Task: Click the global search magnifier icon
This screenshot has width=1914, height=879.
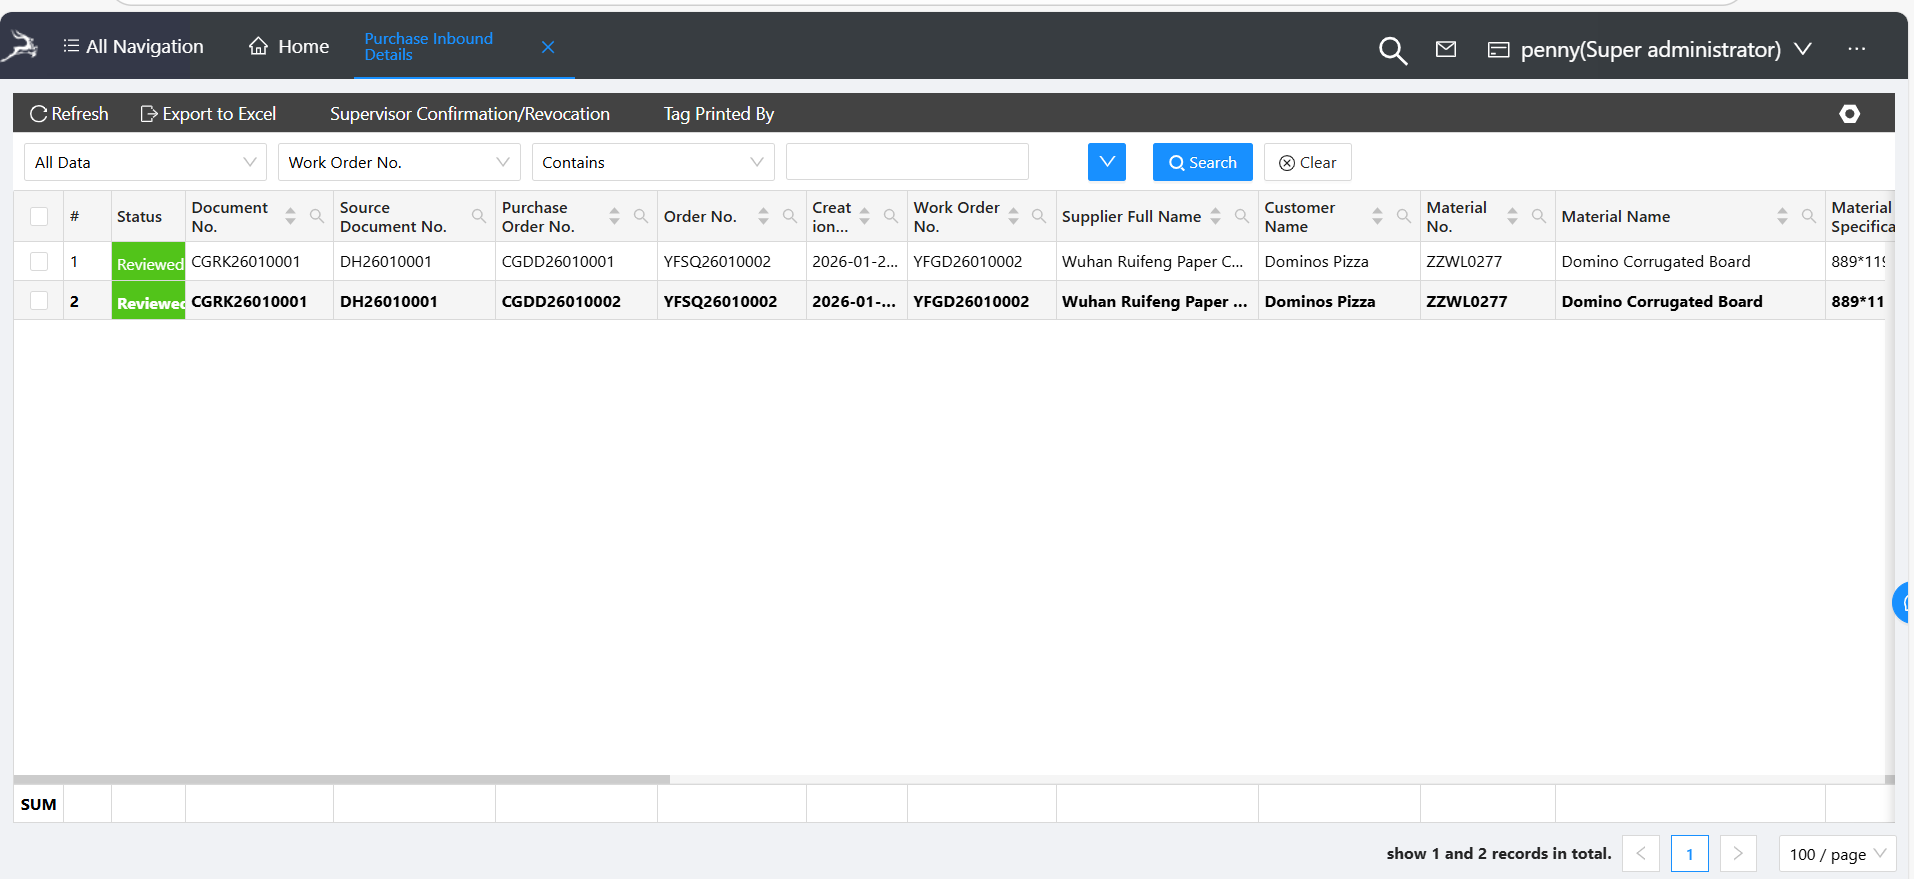Action: [x=1392, y=50]
